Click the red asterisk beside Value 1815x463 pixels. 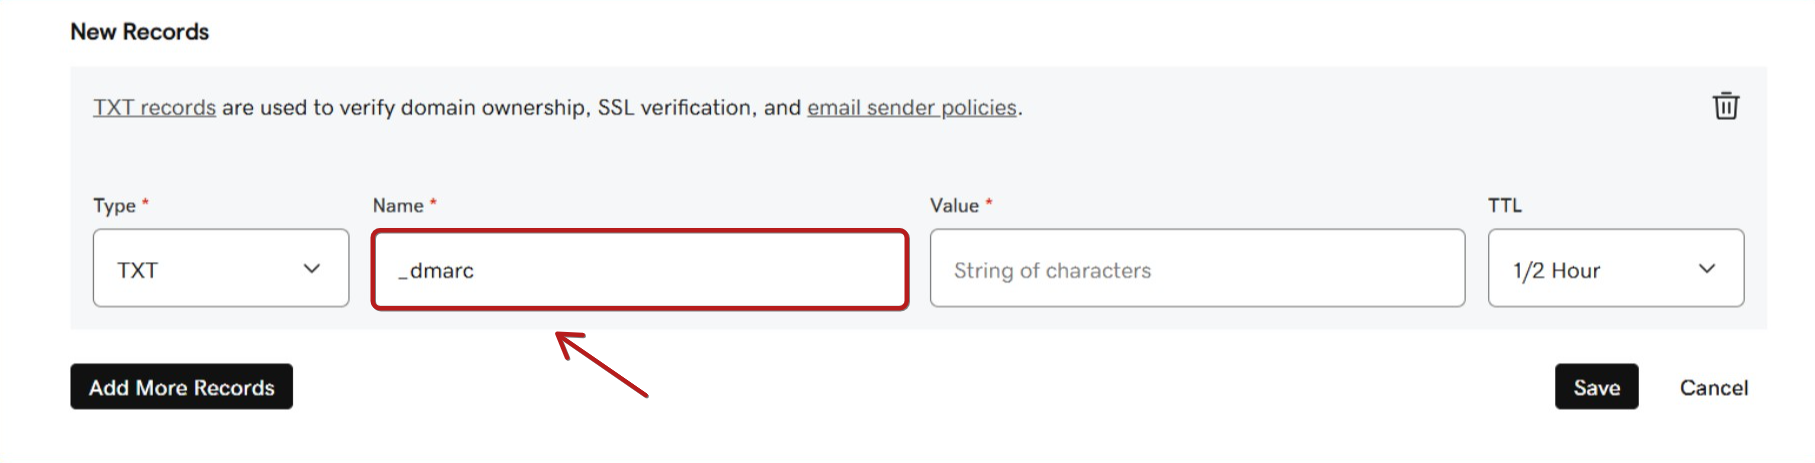pos(989,203)
